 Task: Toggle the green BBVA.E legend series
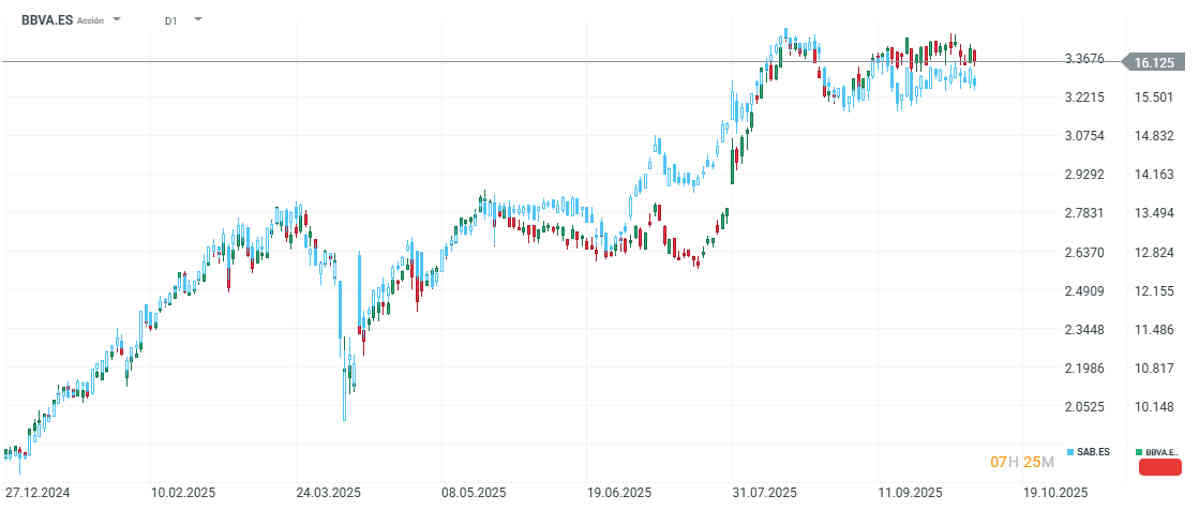coord(1162,452)
